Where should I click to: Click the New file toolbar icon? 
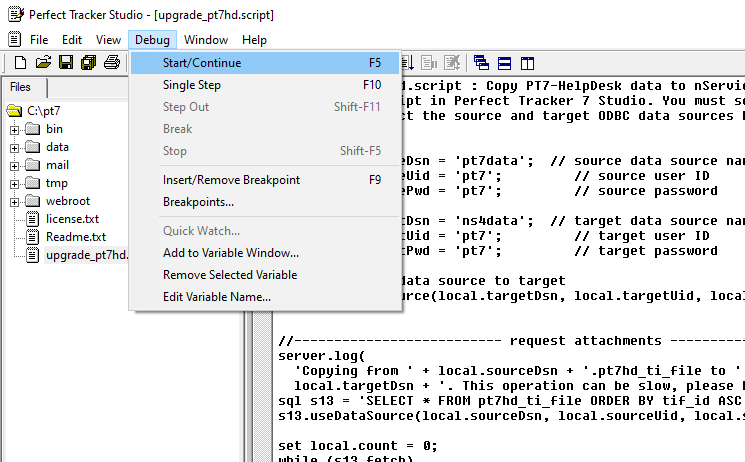point(20,63)
